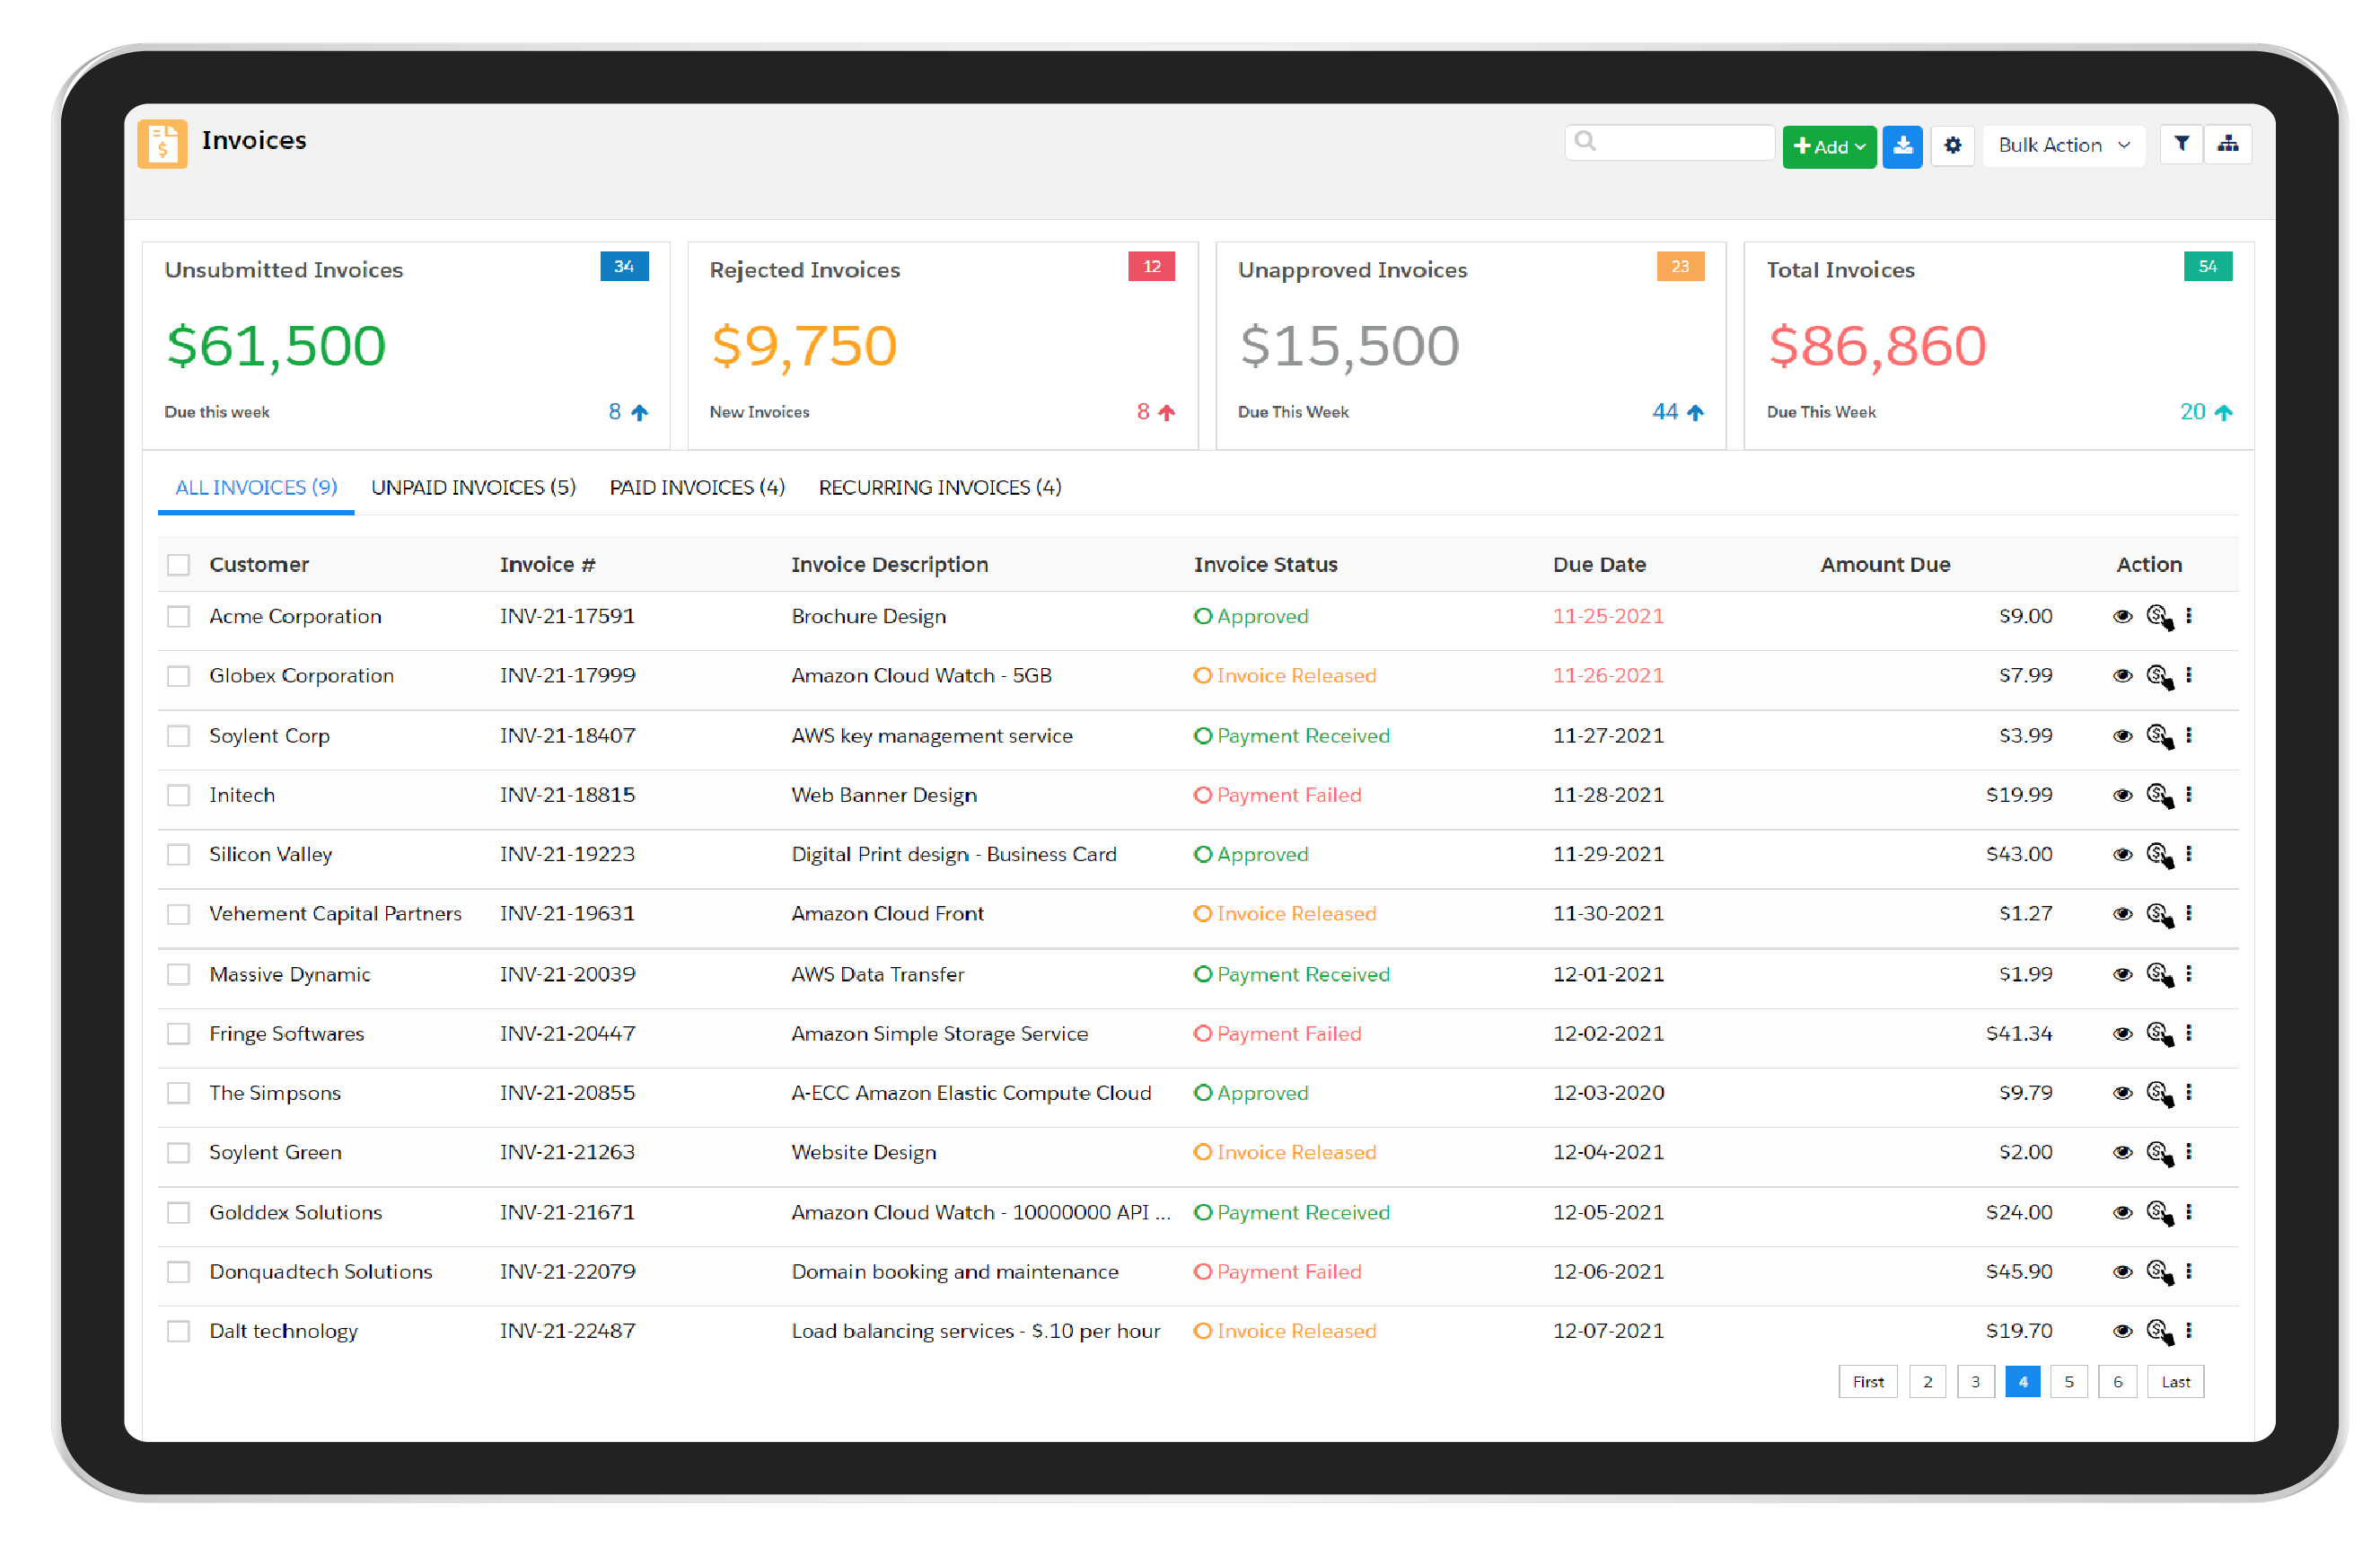The height and width of the screenshot is (1557, 2380).
Task: Go to page 3
Action: 1974,1382
